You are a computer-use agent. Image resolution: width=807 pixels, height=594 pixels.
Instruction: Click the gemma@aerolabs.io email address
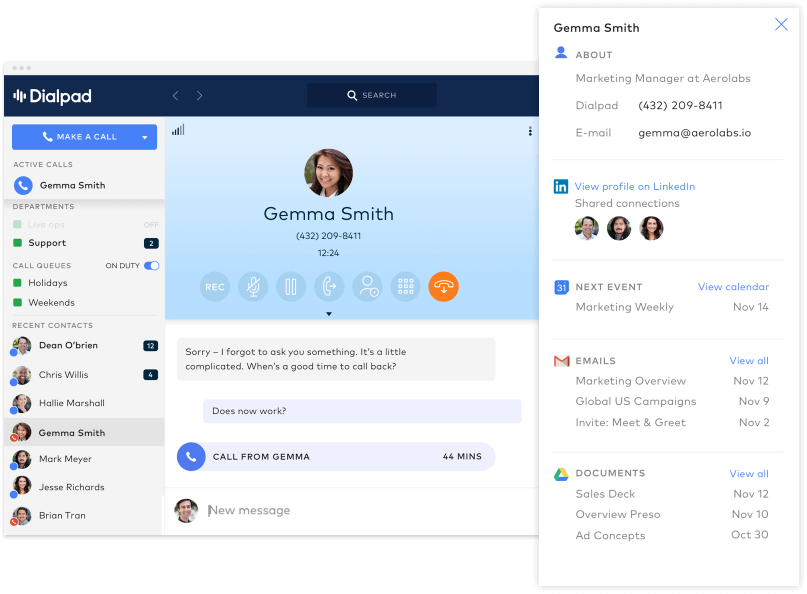point(694,133)
